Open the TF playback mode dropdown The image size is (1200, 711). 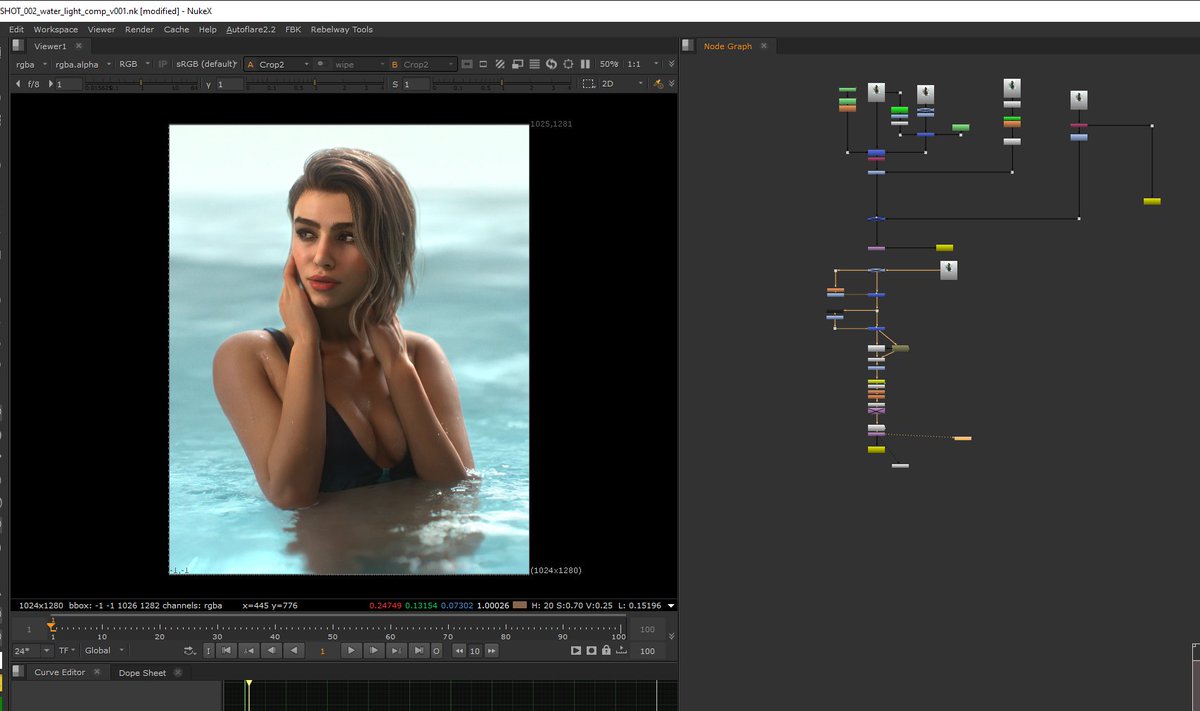pos(65,650)
